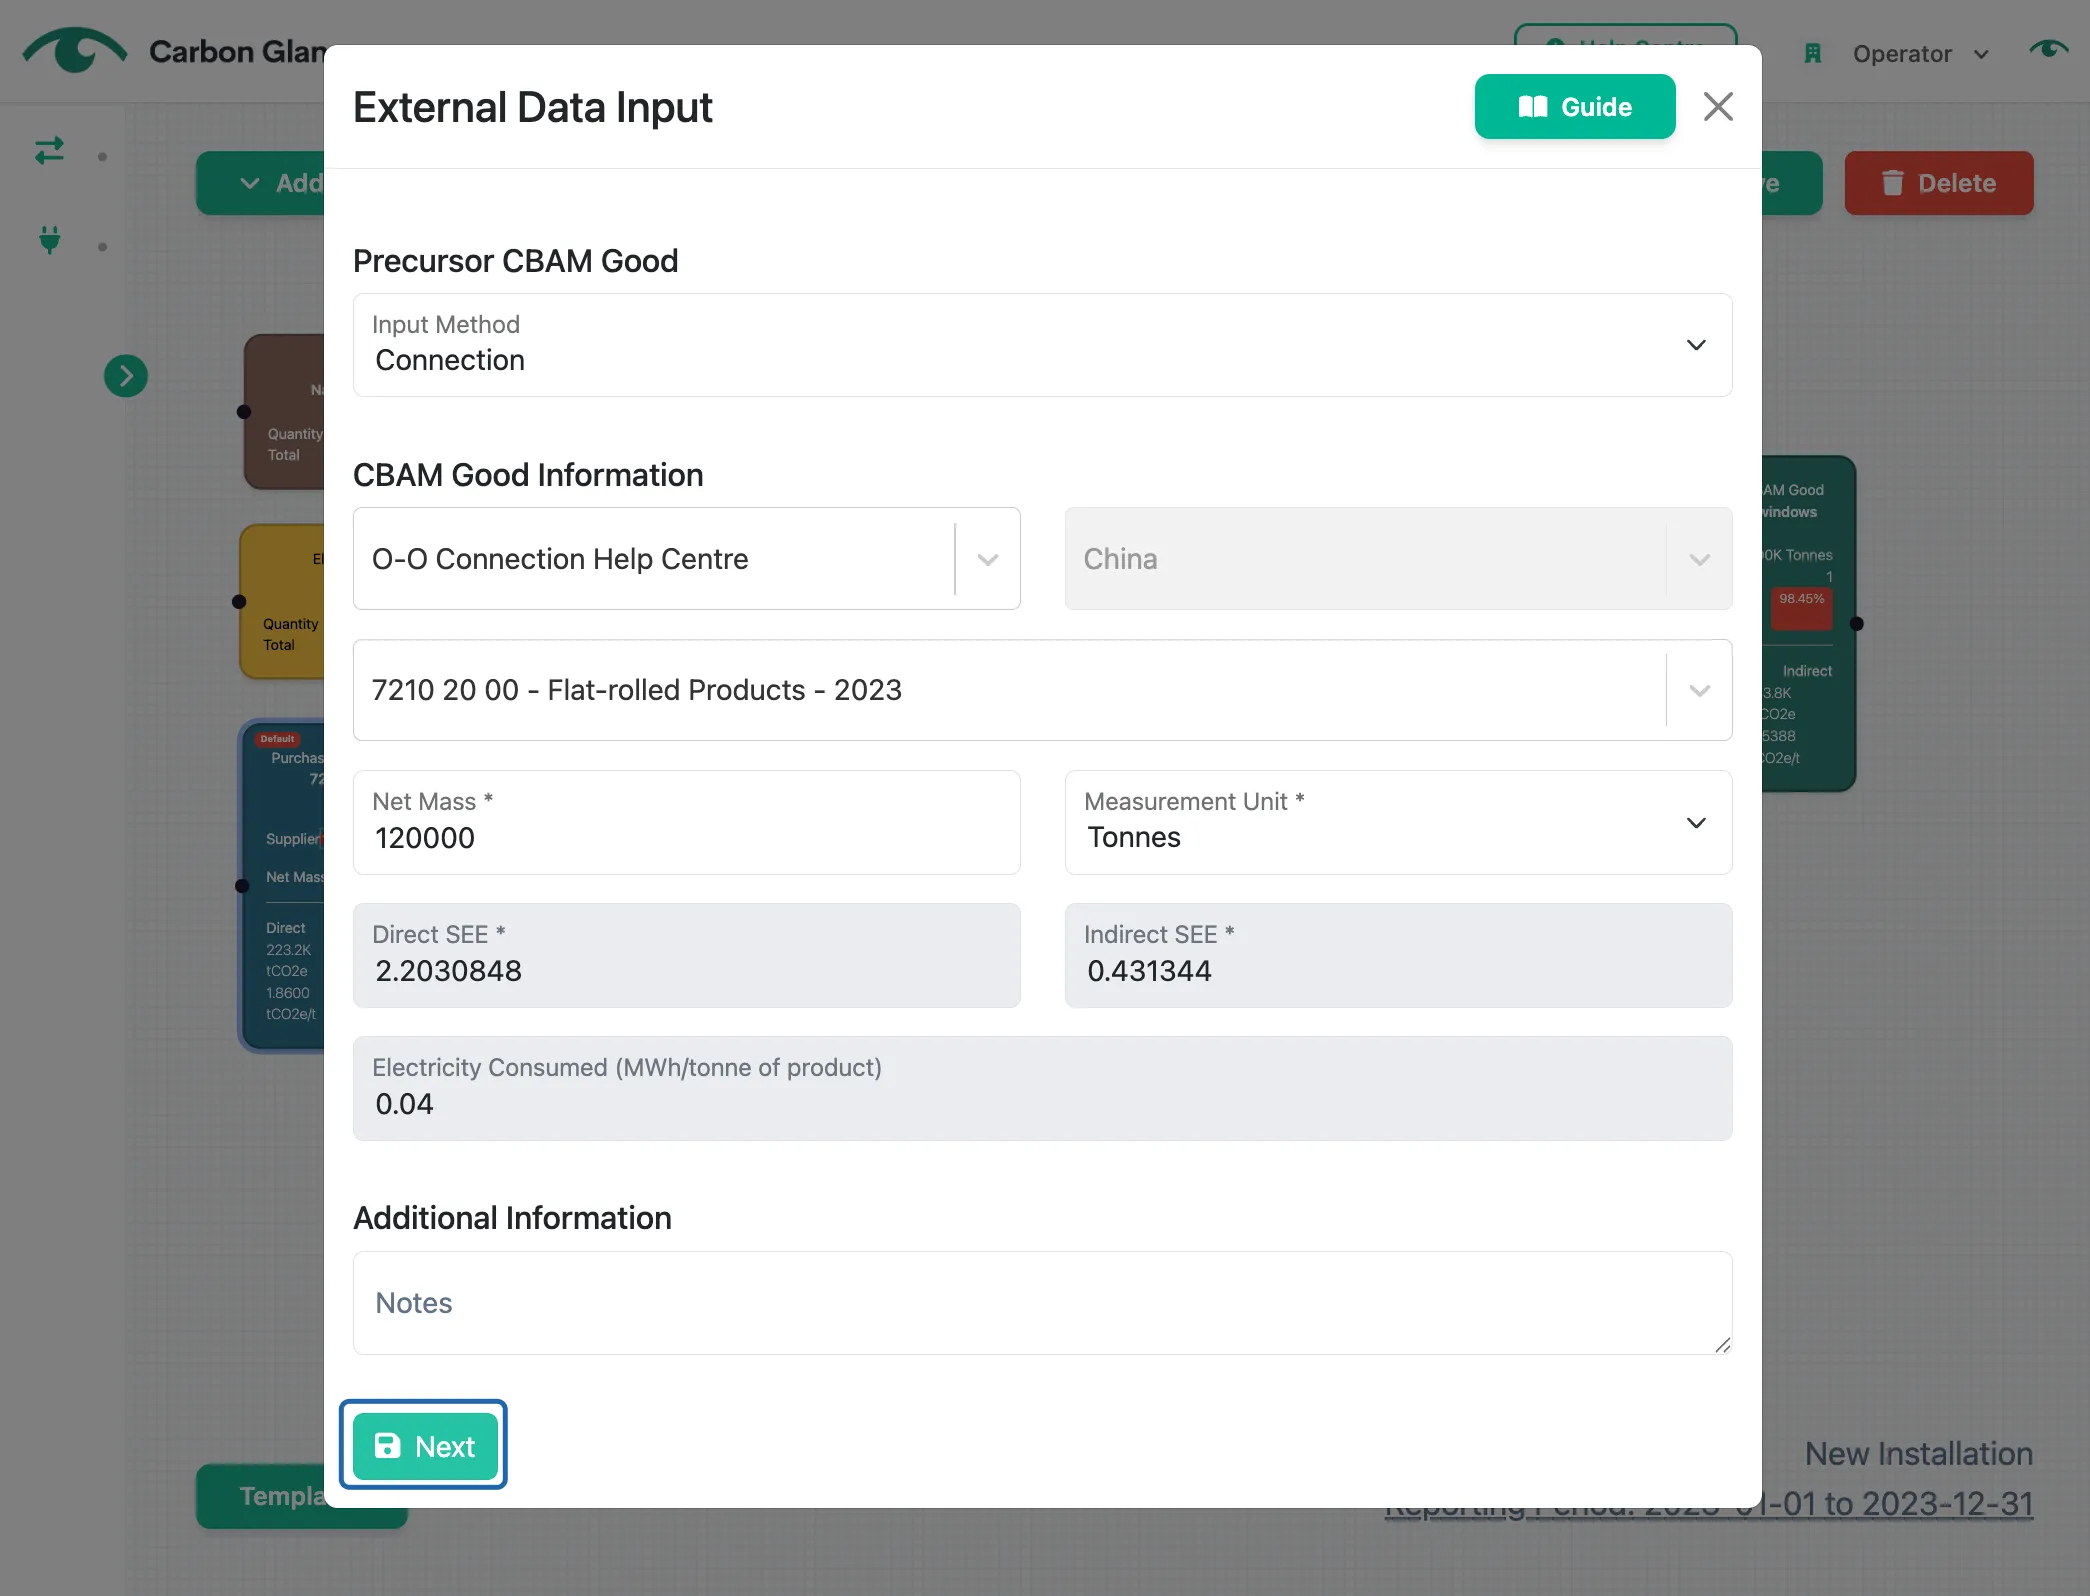The image size is (2090, 1596).
Task: Open the China country dropdown
Action: (1398, 559)
